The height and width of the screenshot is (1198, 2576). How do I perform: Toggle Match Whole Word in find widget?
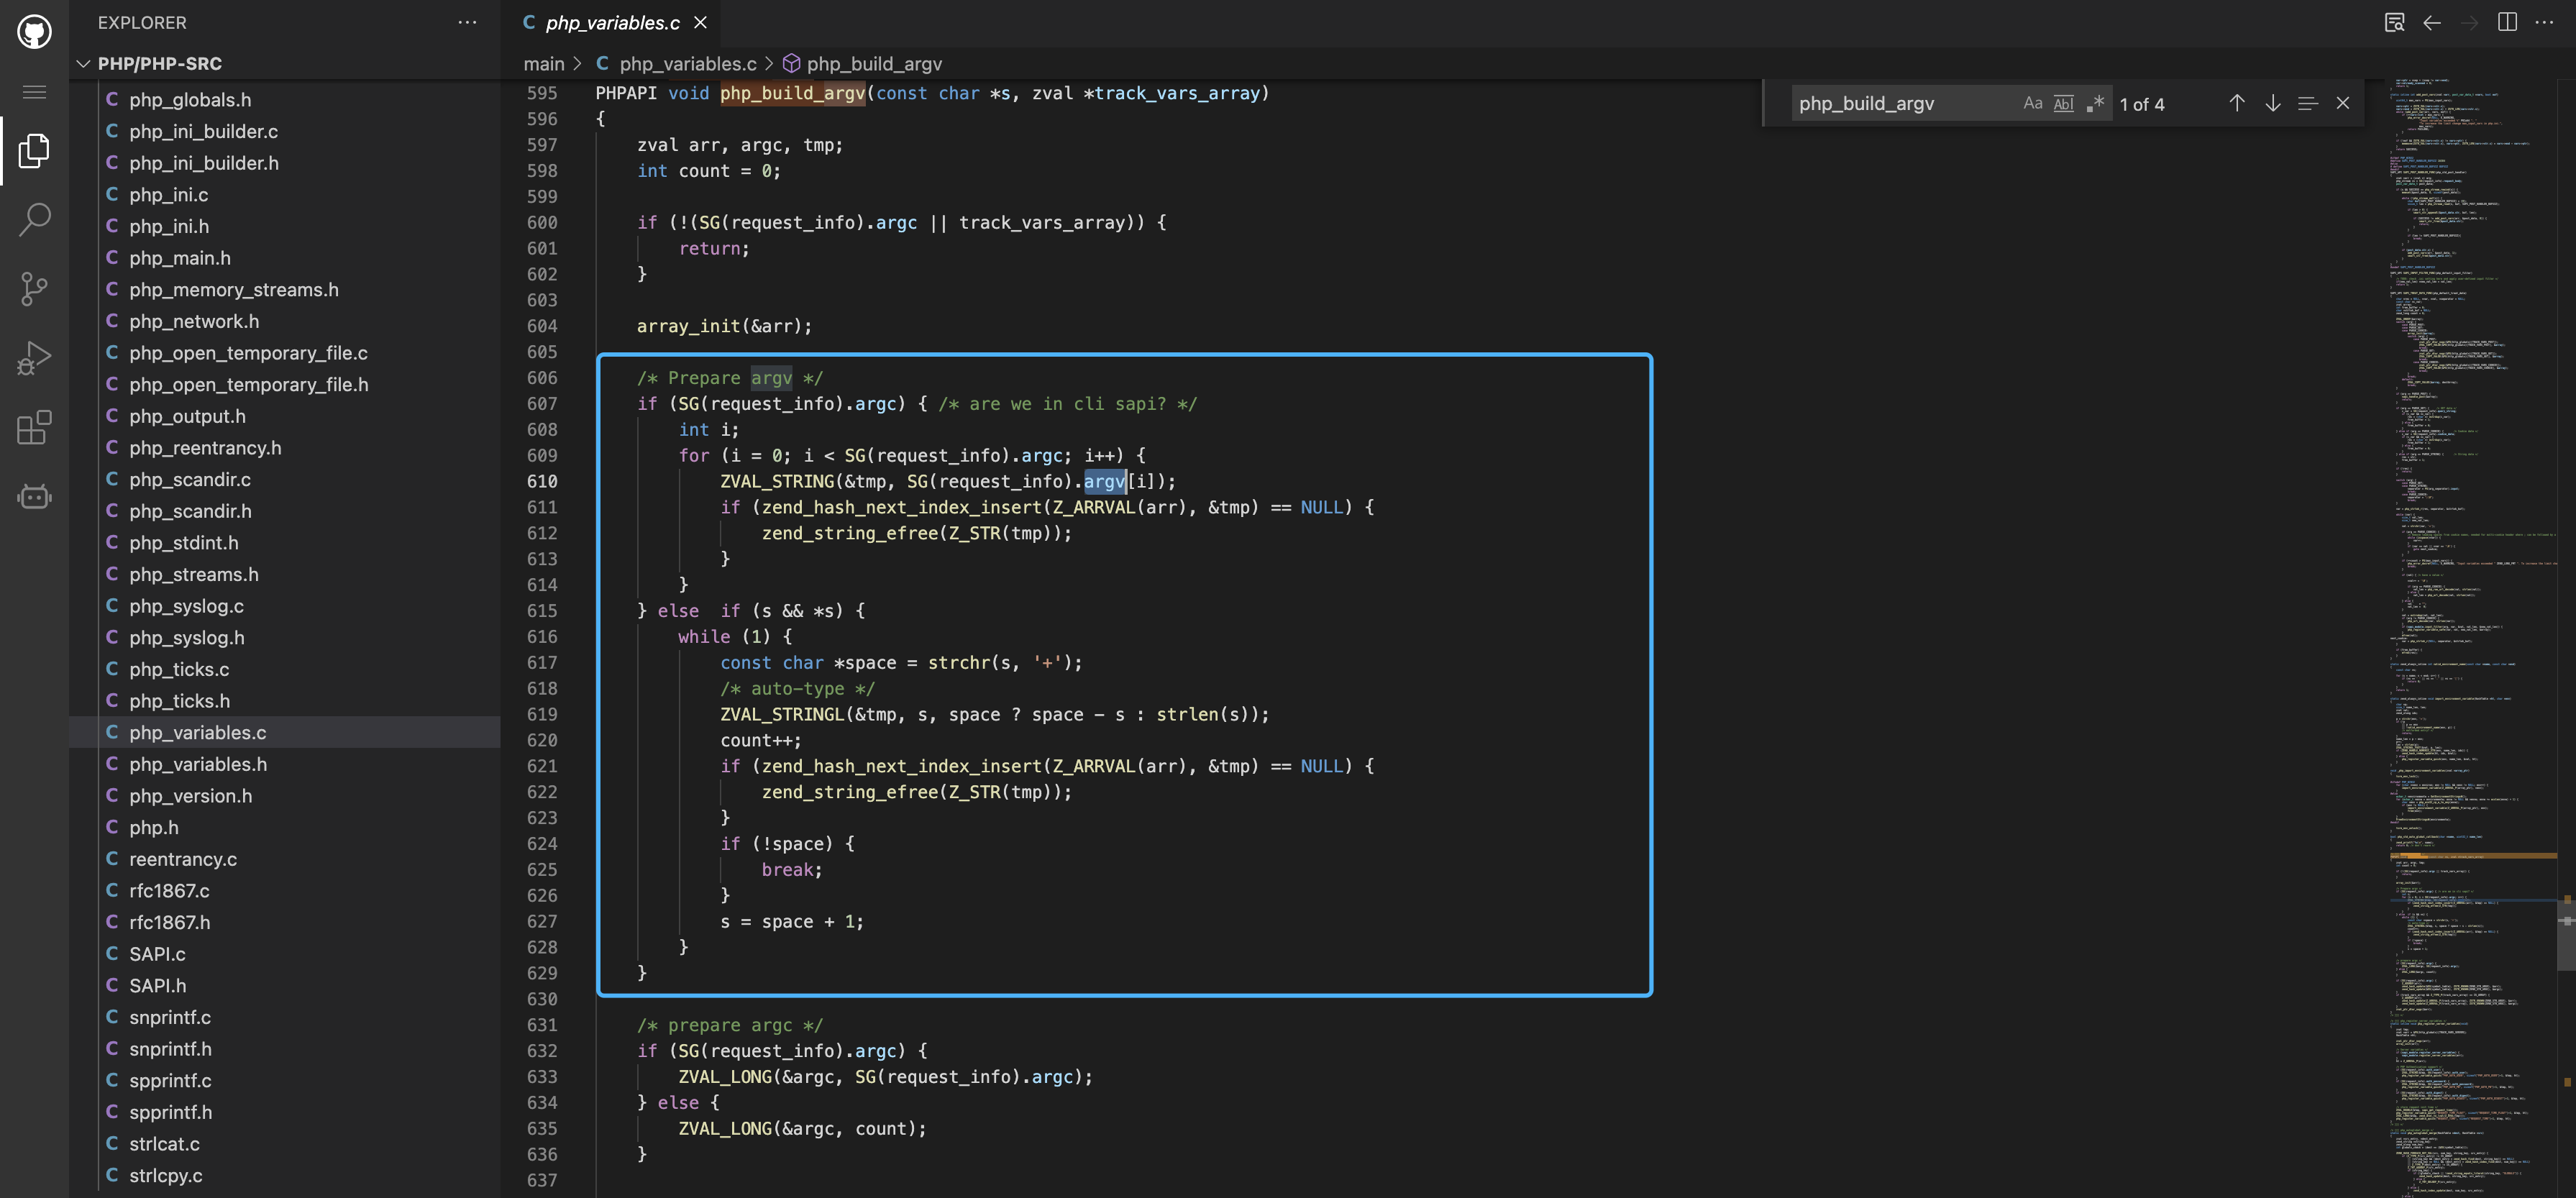2063,103
